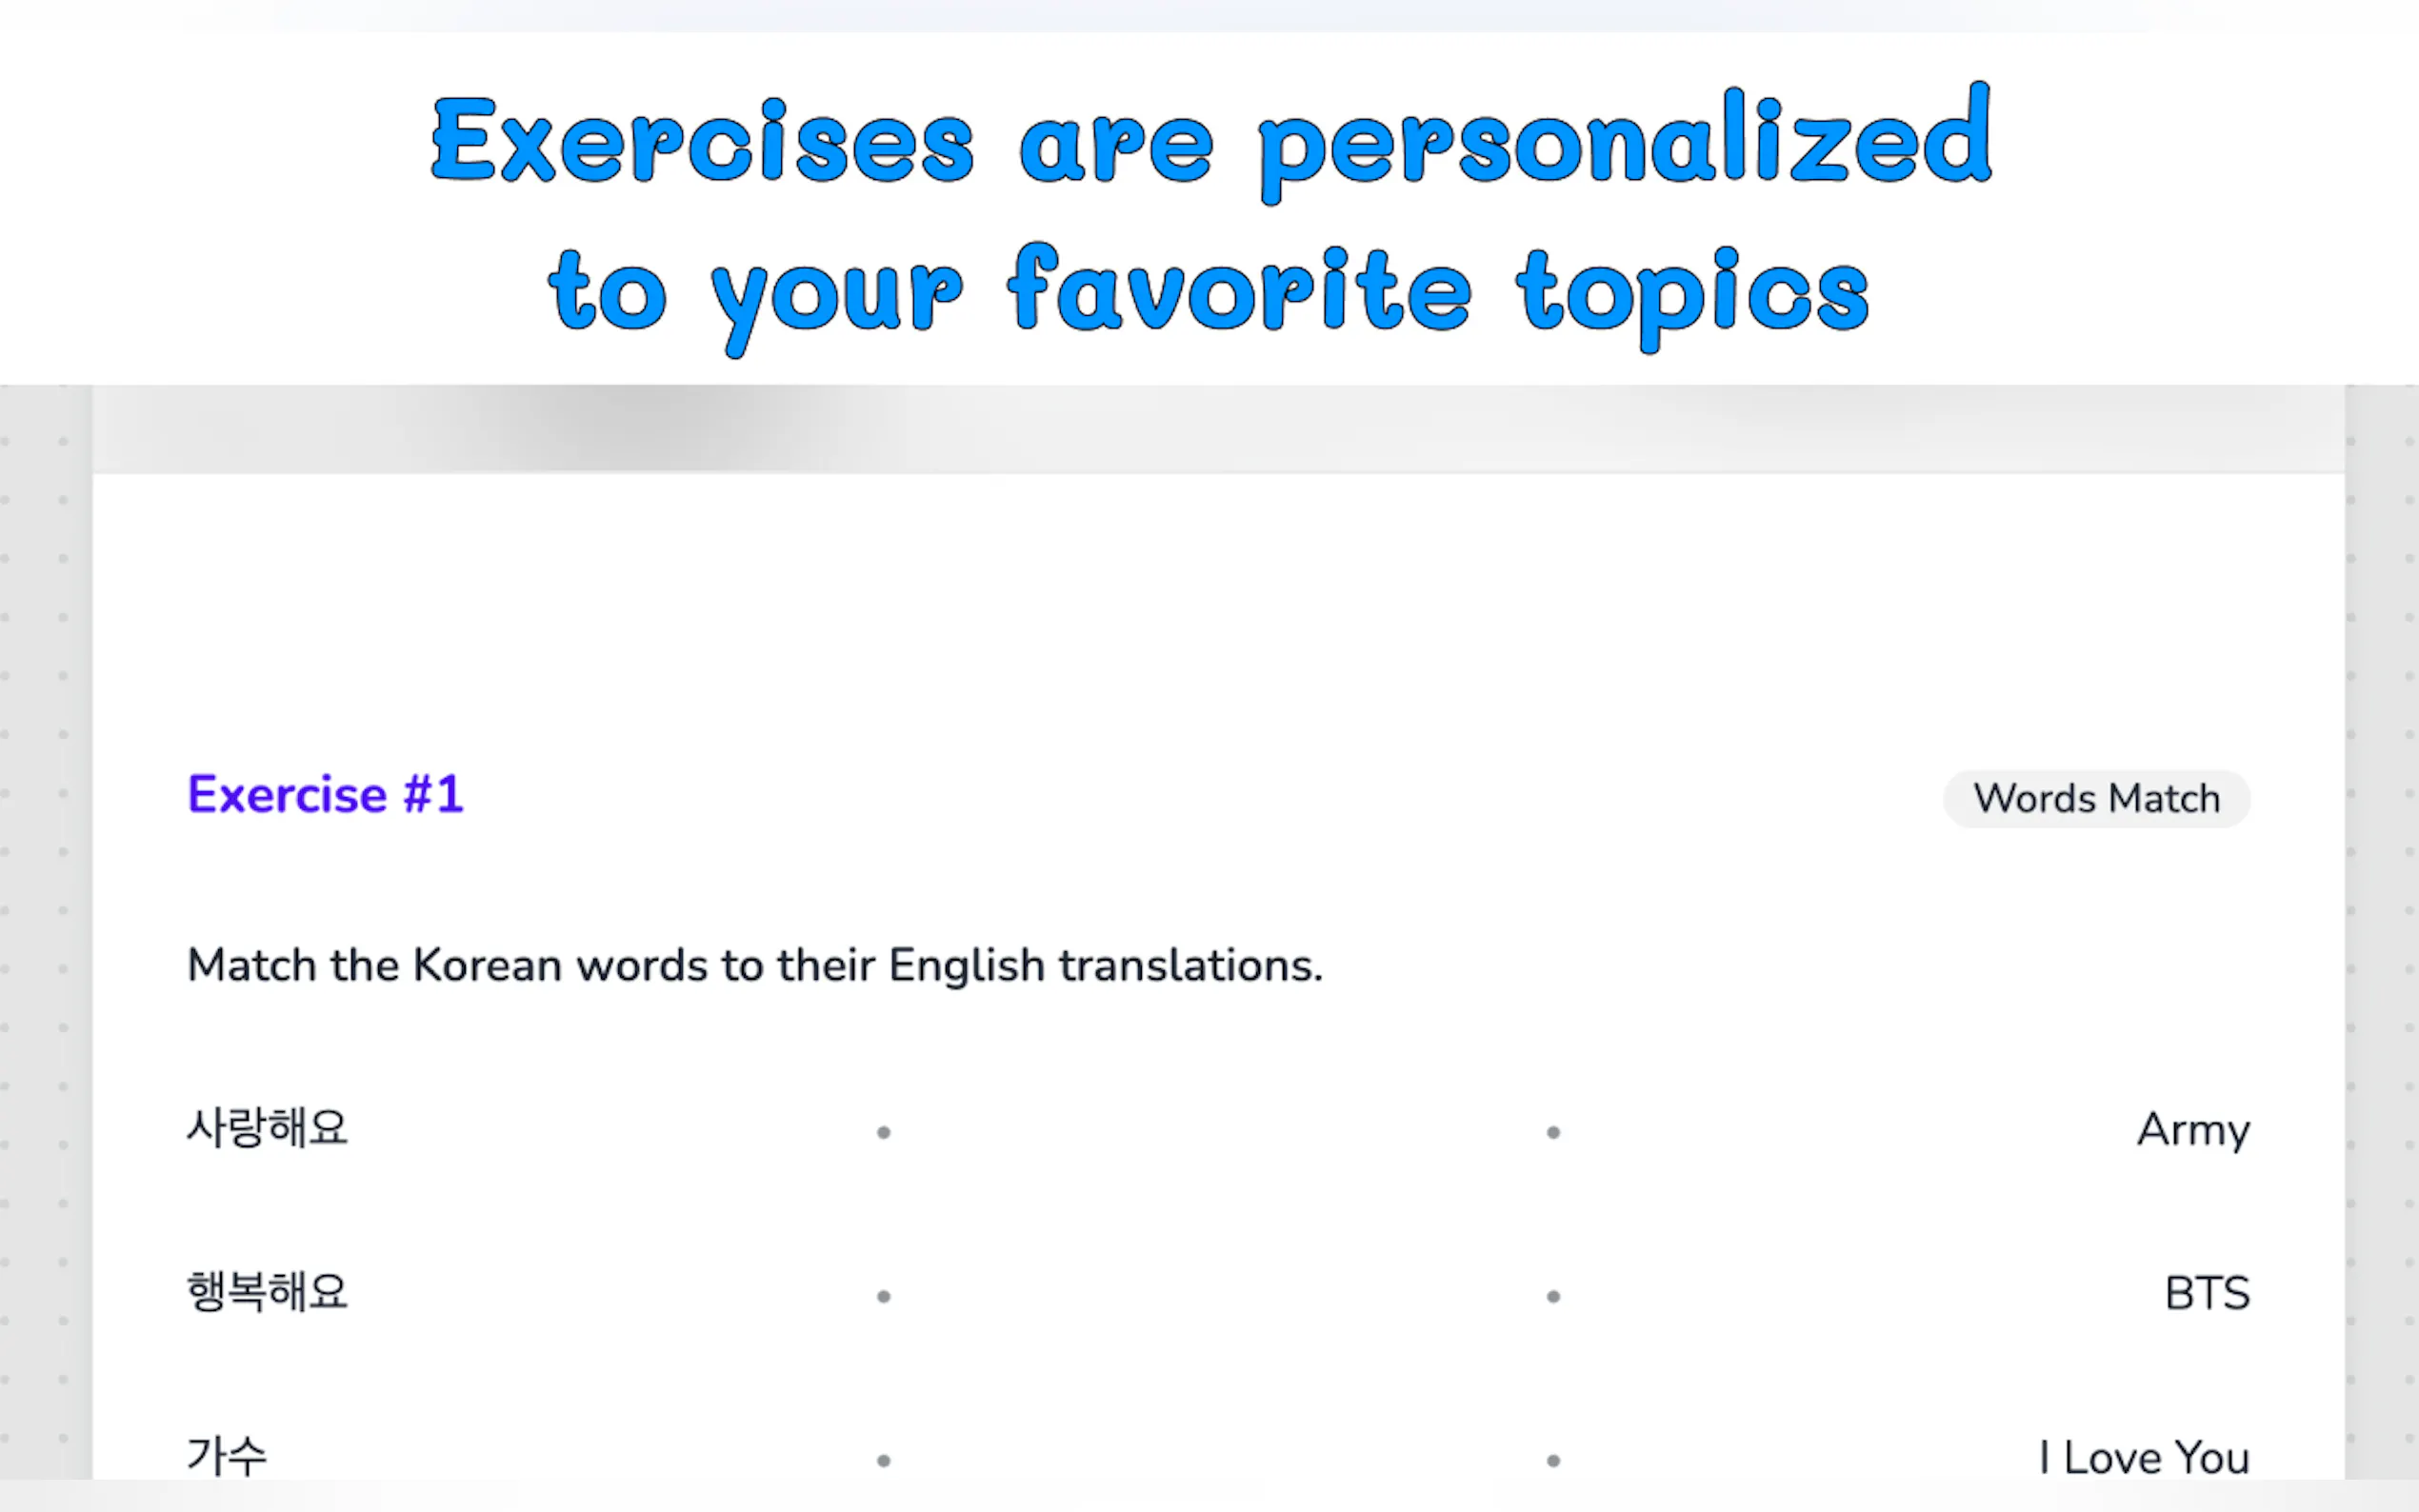Choose the English answer Army
This screenshot has width=2419, height=1512.
(2193, 1131)
